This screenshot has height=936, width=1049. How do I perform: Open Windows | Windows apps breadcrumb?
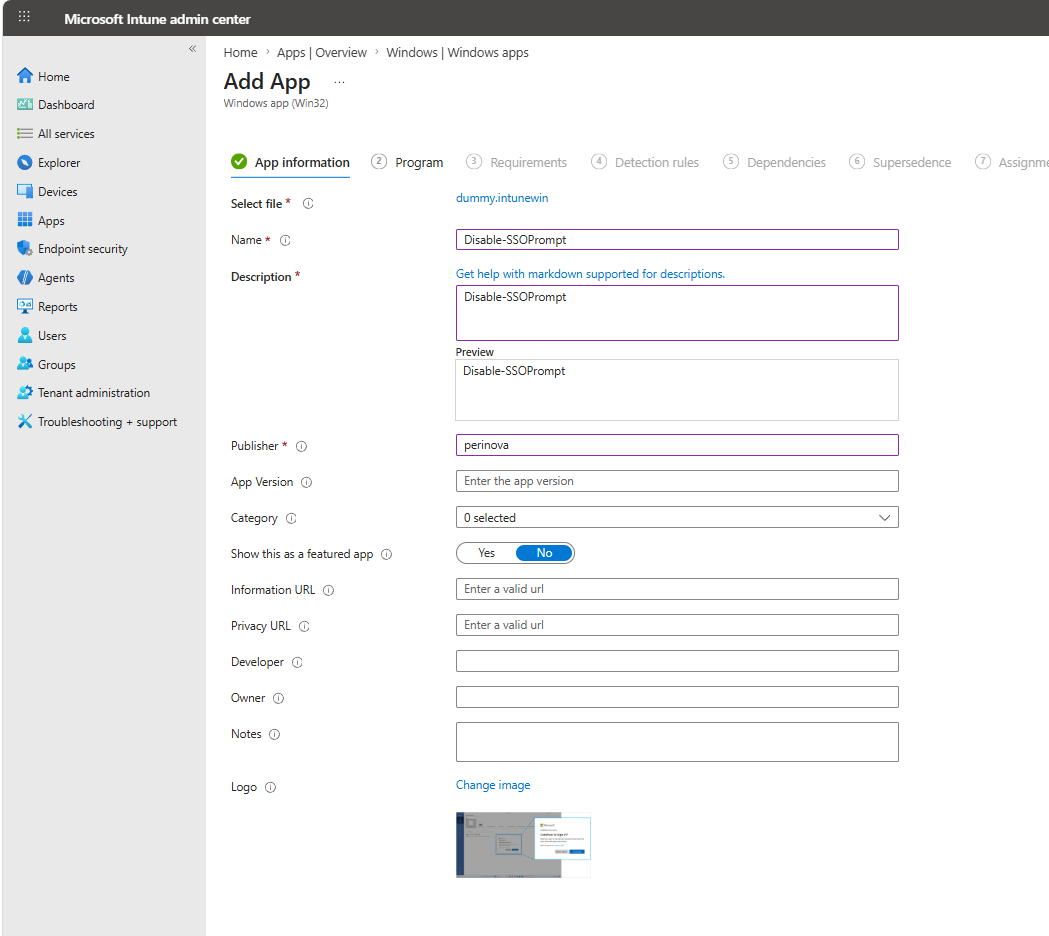tap(457, 52)
